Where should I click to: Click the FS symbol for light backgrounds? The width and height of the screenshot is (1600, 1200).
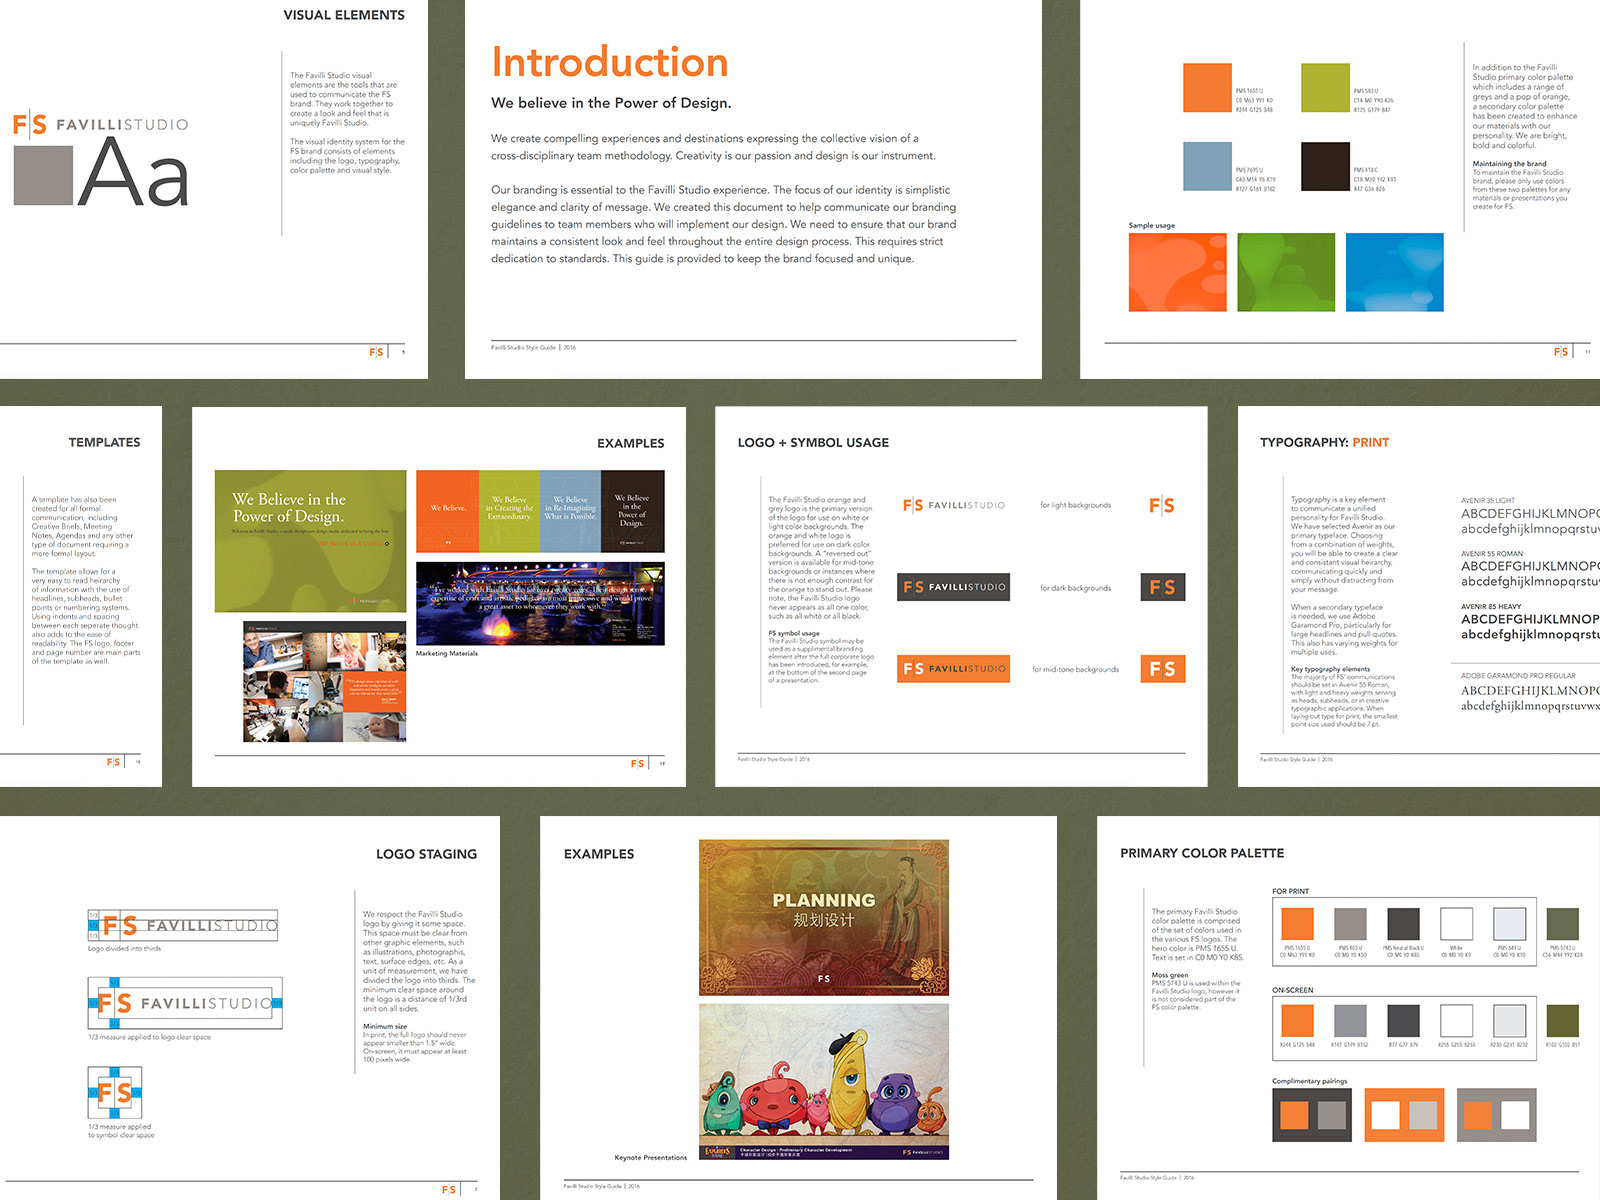1162,505
